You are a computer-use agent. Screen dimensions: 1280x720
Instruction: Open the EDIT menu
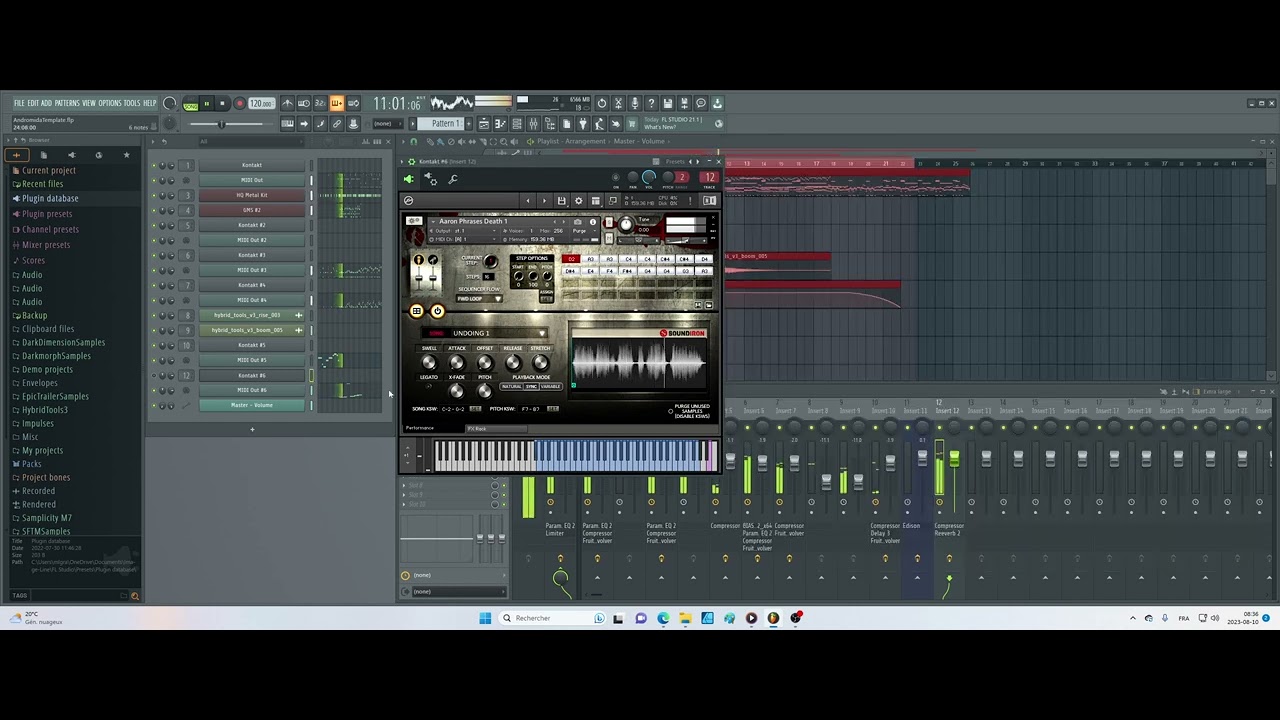click(33, 103)
